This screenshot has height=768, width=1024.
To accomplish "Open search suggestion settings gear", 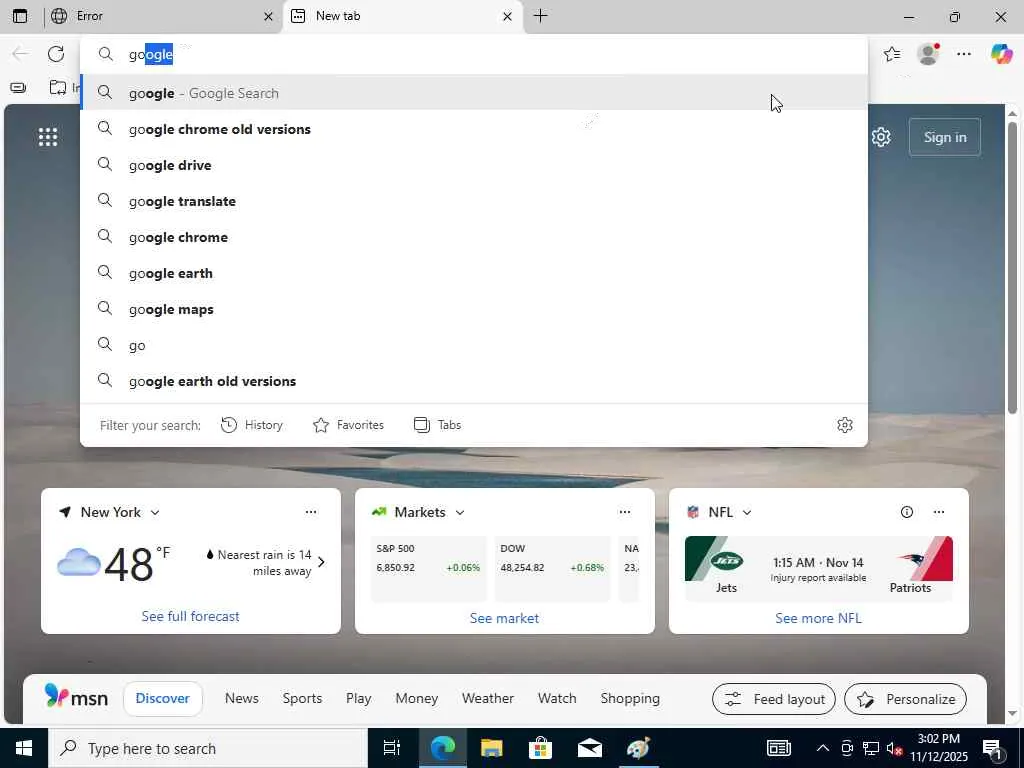I will [x=844, y=425].
